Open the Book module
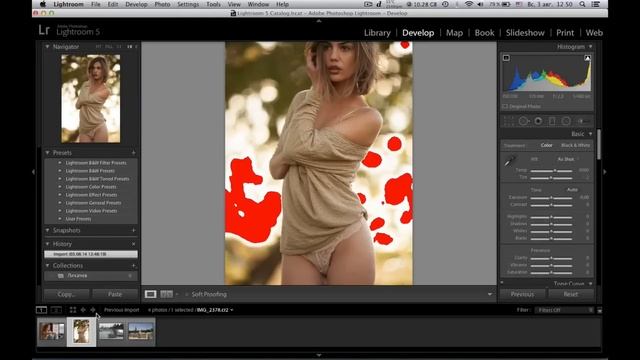 484,33
